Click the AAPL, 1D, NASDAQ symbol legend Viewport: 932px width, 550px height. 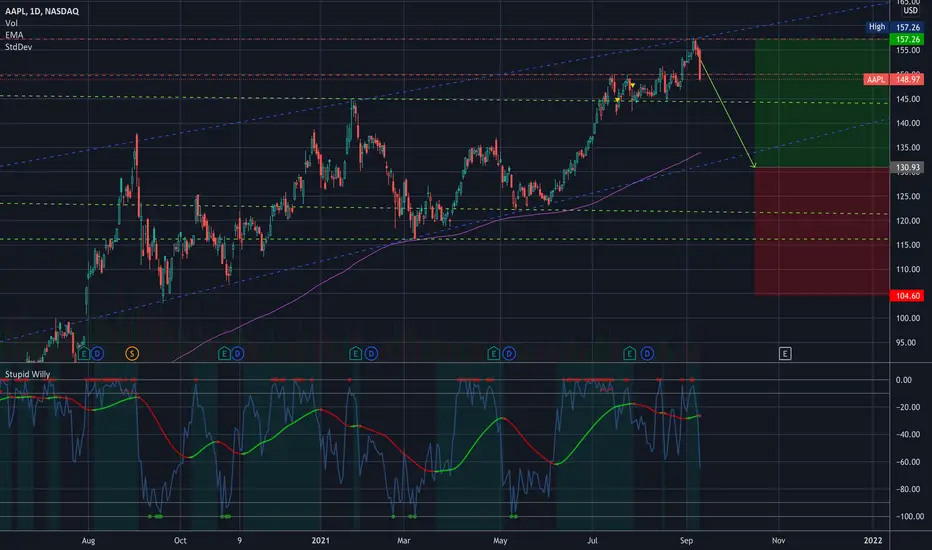click(x=42, y=11)
